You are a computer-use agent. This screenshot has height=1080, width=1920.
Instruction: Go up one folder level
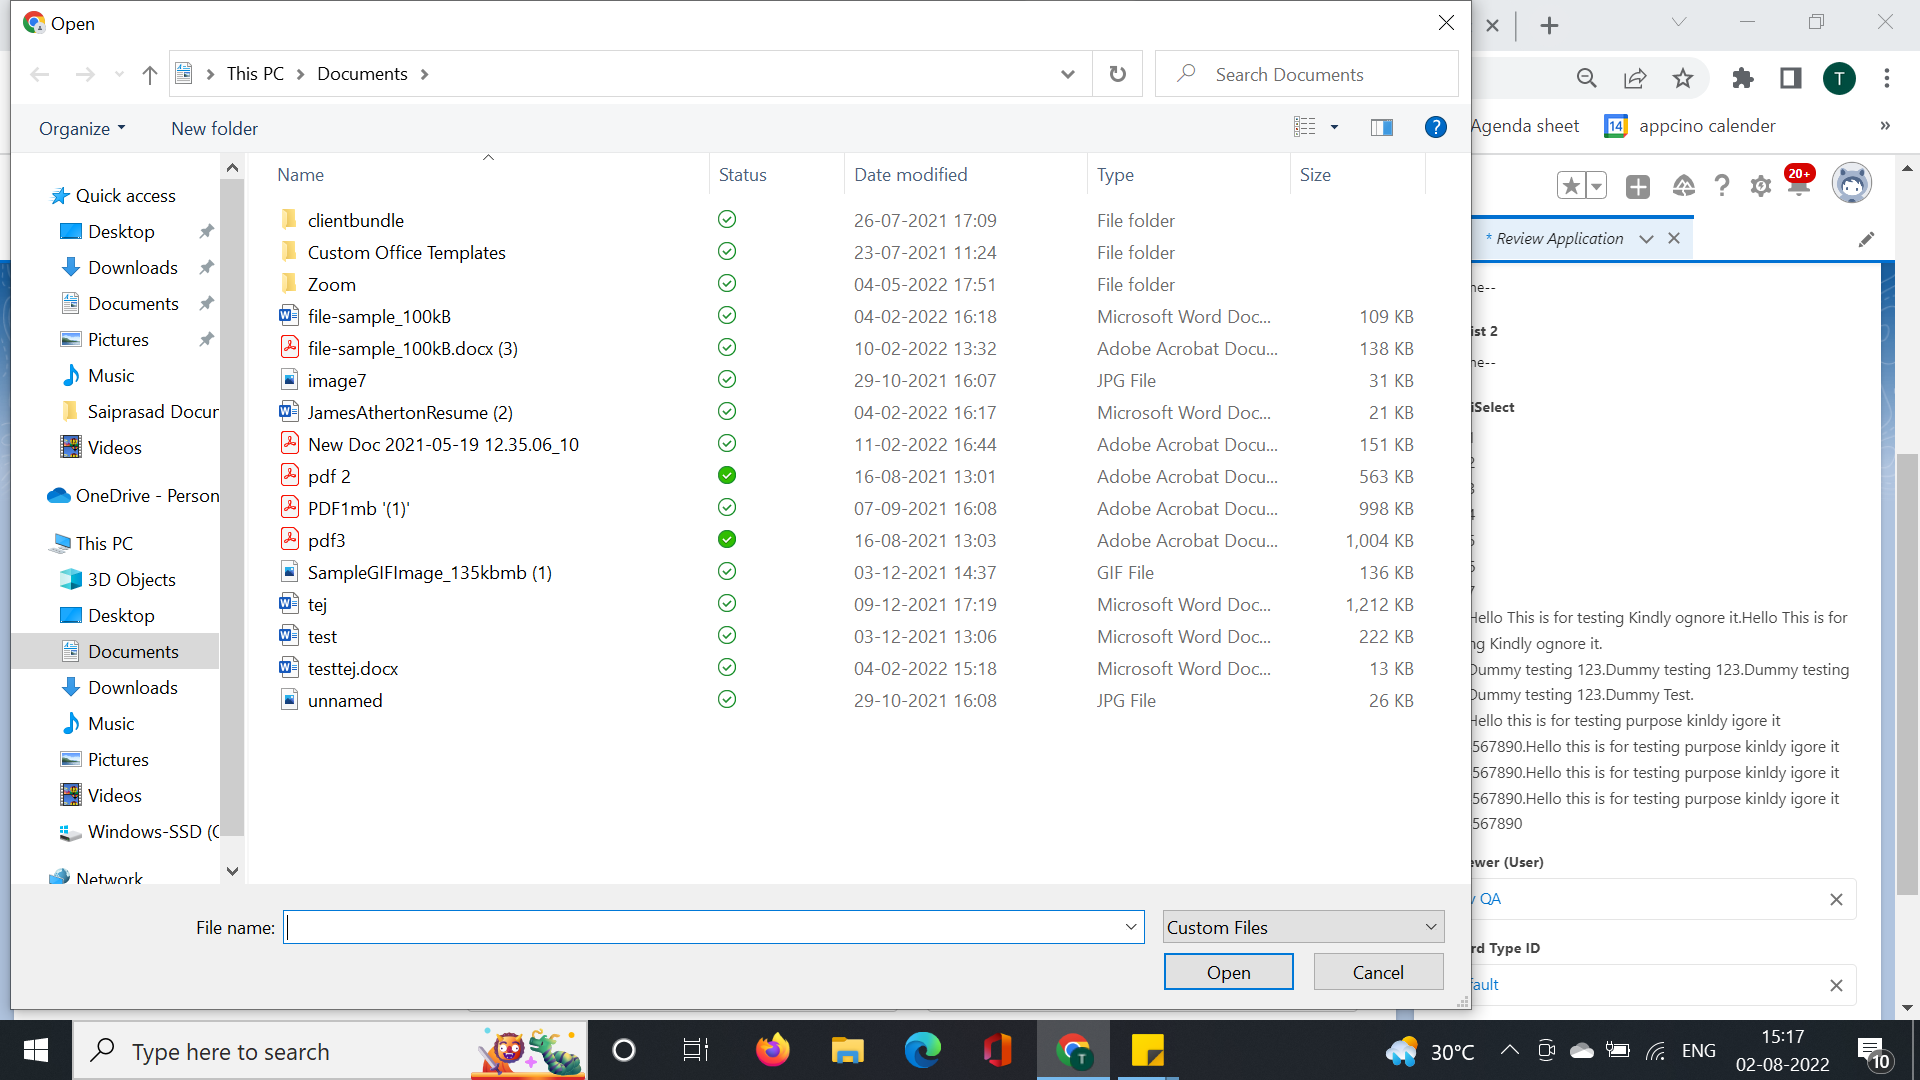click(x=150, y=74)
